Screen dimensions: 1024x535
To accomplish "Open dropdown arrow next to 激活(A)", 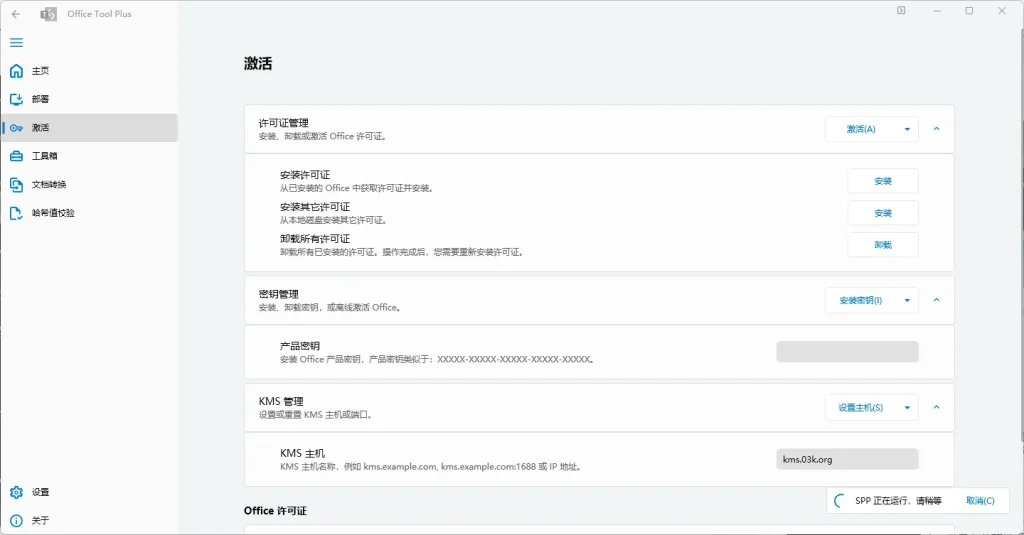I will point(907,129).
